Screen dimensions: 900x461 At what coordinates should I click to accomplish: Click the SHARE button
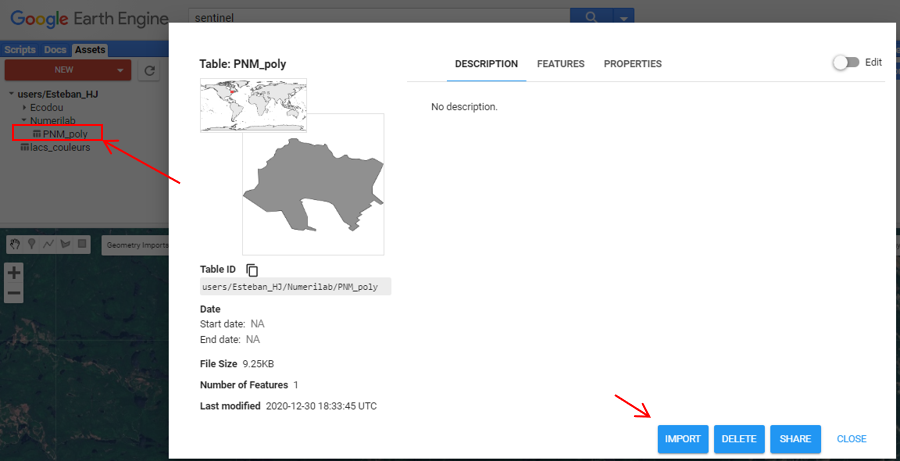pyautogui.click(x=796, y=439)
